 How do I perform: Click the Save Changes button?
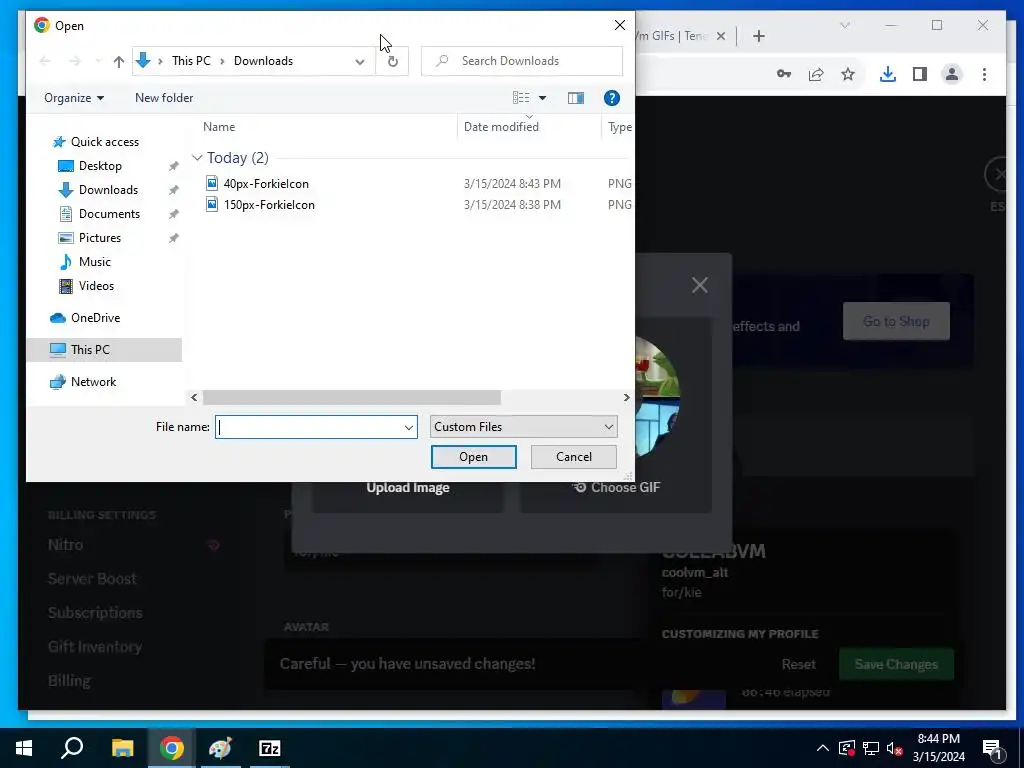(896, 664)
